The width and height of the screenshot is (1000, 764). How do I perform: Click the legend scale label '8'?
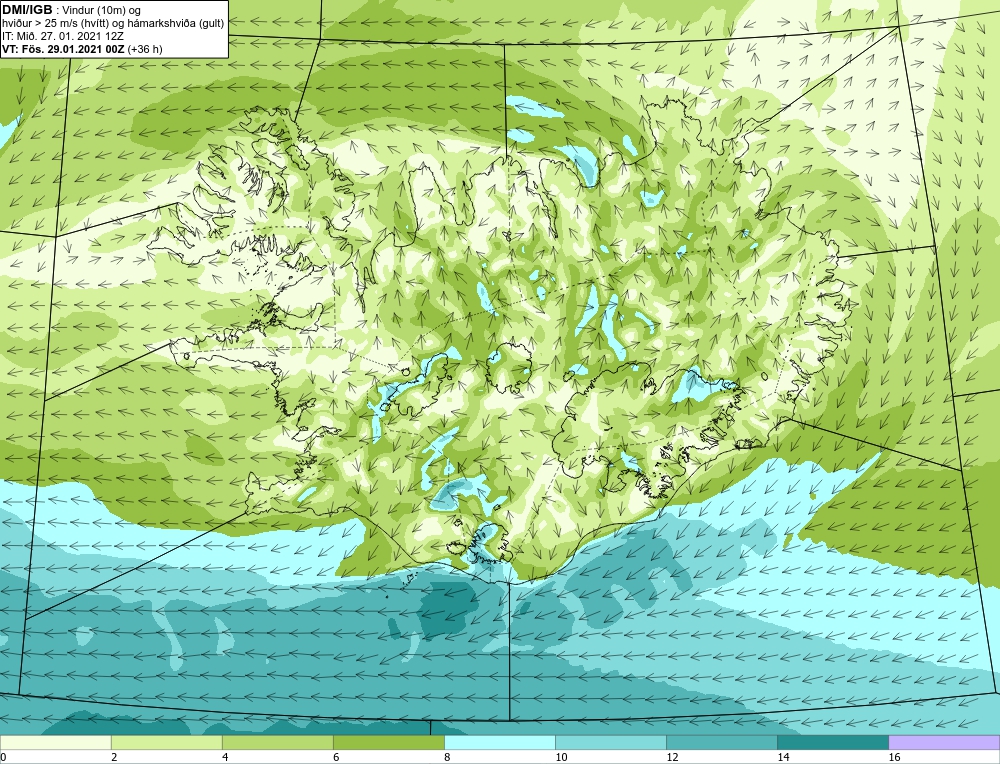(447, 757)
